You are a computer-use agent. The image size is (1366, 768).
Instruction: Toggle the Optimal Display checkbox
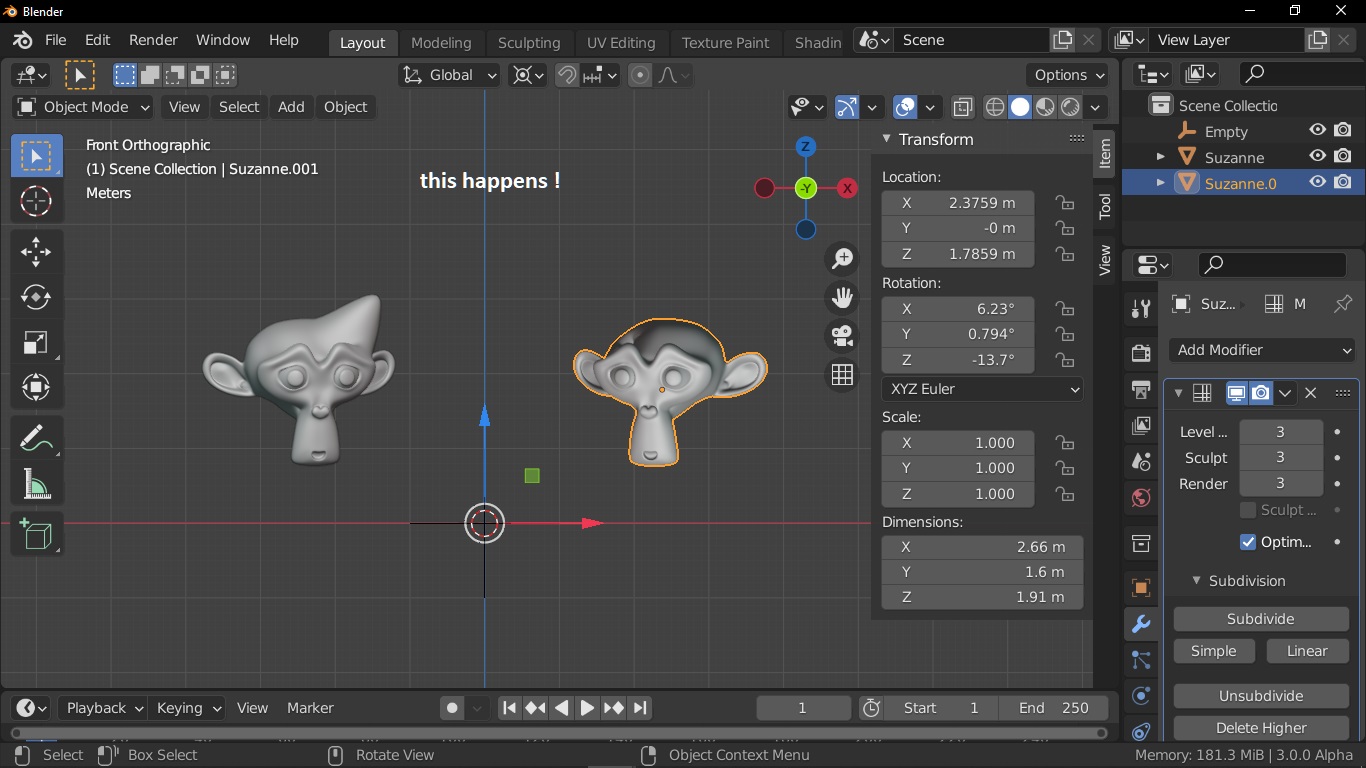tap(1247, 542)
